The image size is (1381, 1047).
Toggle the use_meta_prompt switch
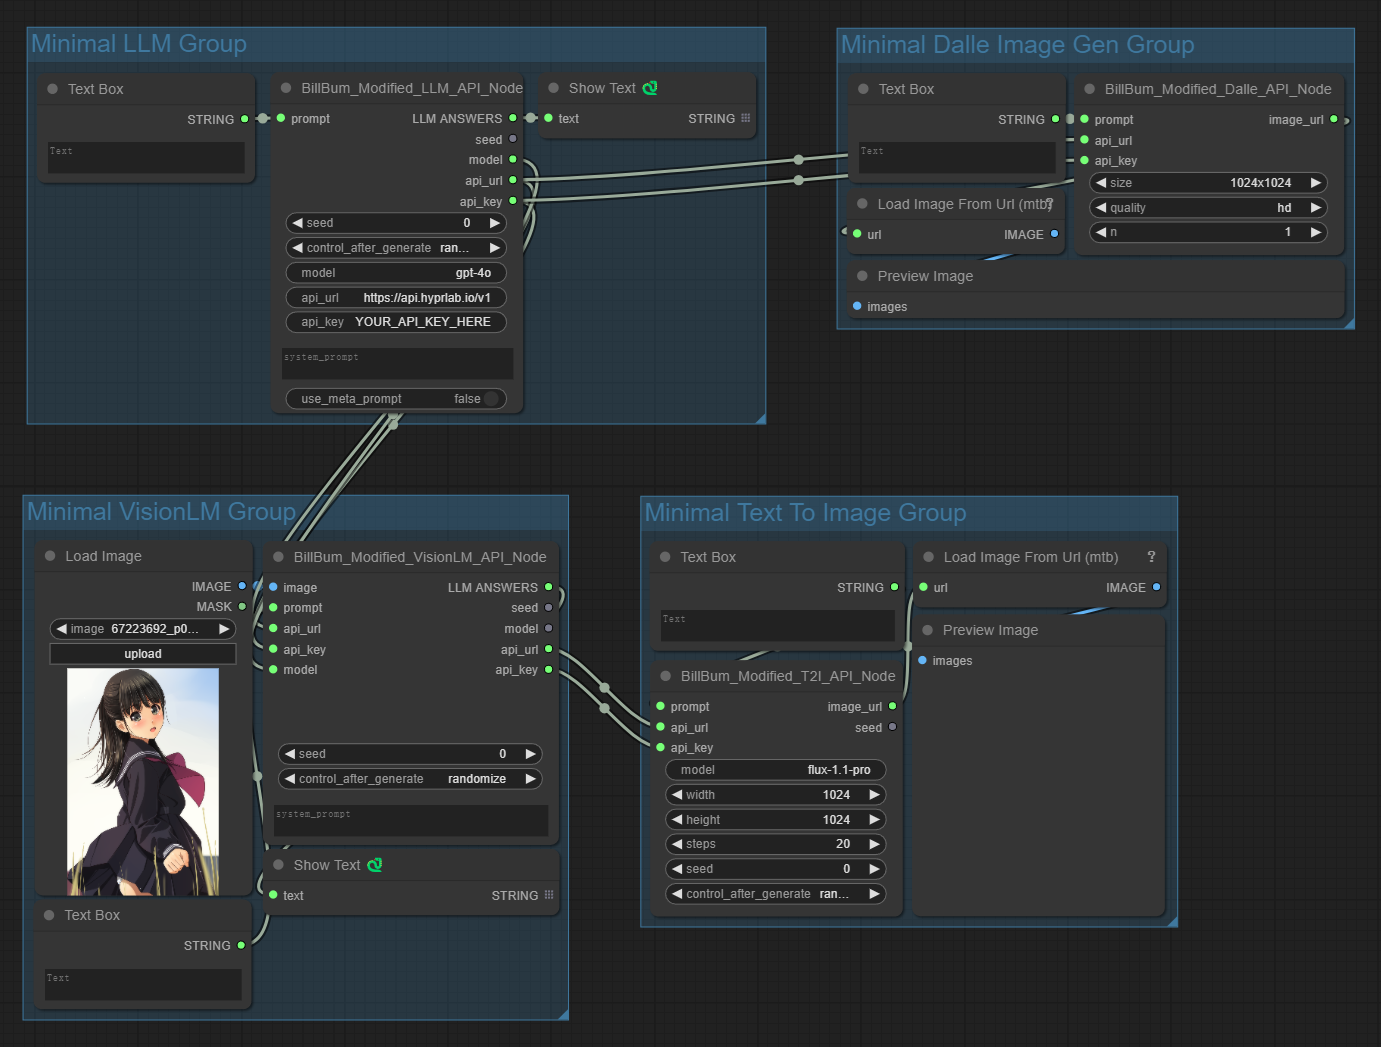pyautogui.click(x=490, y=399)
